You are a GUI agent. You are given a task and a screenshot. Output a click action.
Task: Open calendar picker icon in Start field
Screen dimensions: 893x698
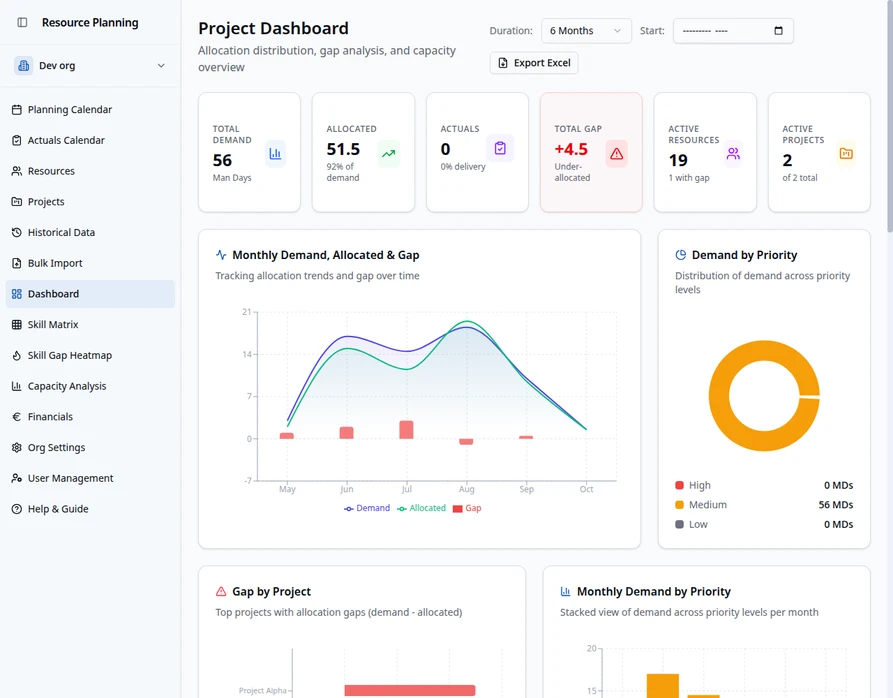pos(779,31)
